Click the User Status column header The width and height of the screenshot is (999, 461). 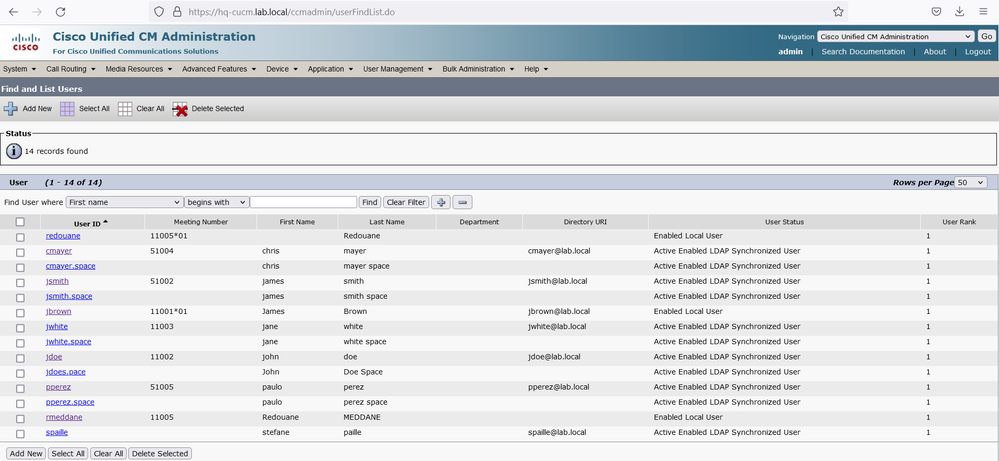point(784,222)
